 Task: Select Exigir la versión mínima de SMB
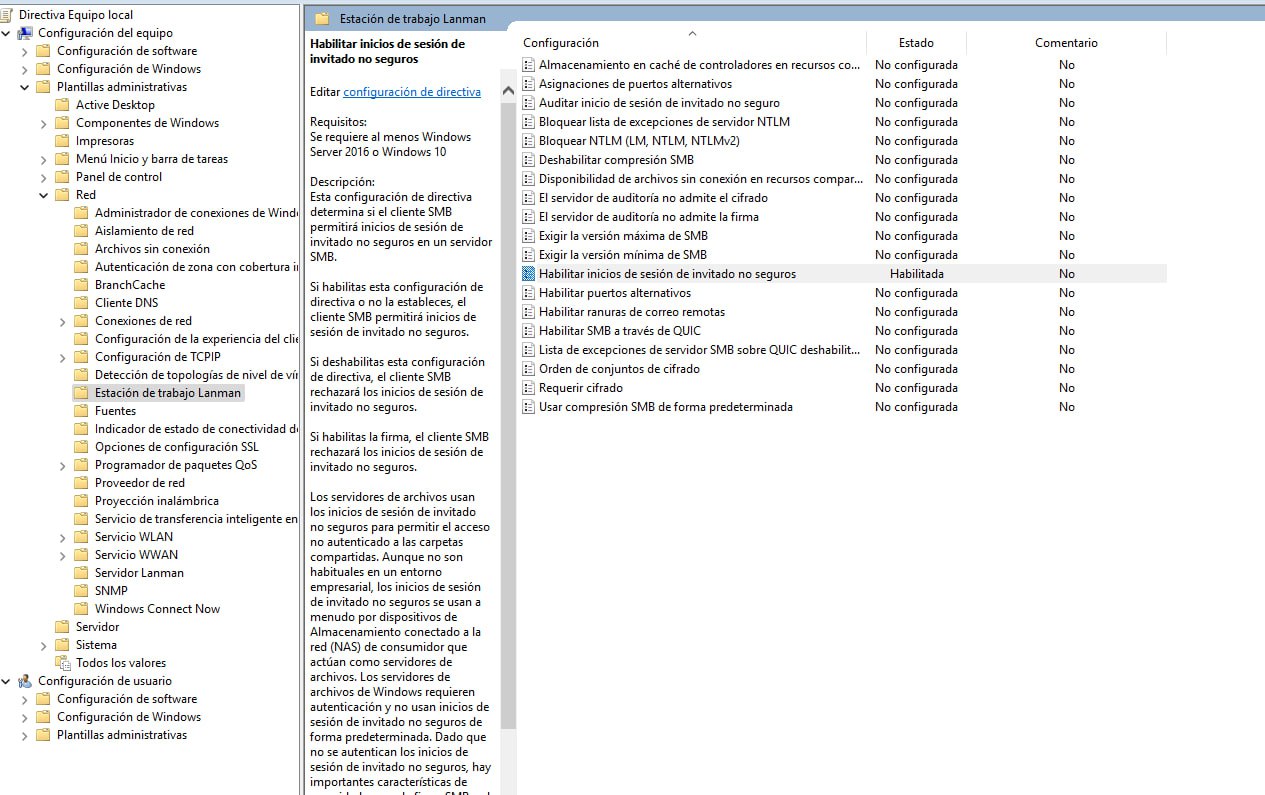[622, 255]
